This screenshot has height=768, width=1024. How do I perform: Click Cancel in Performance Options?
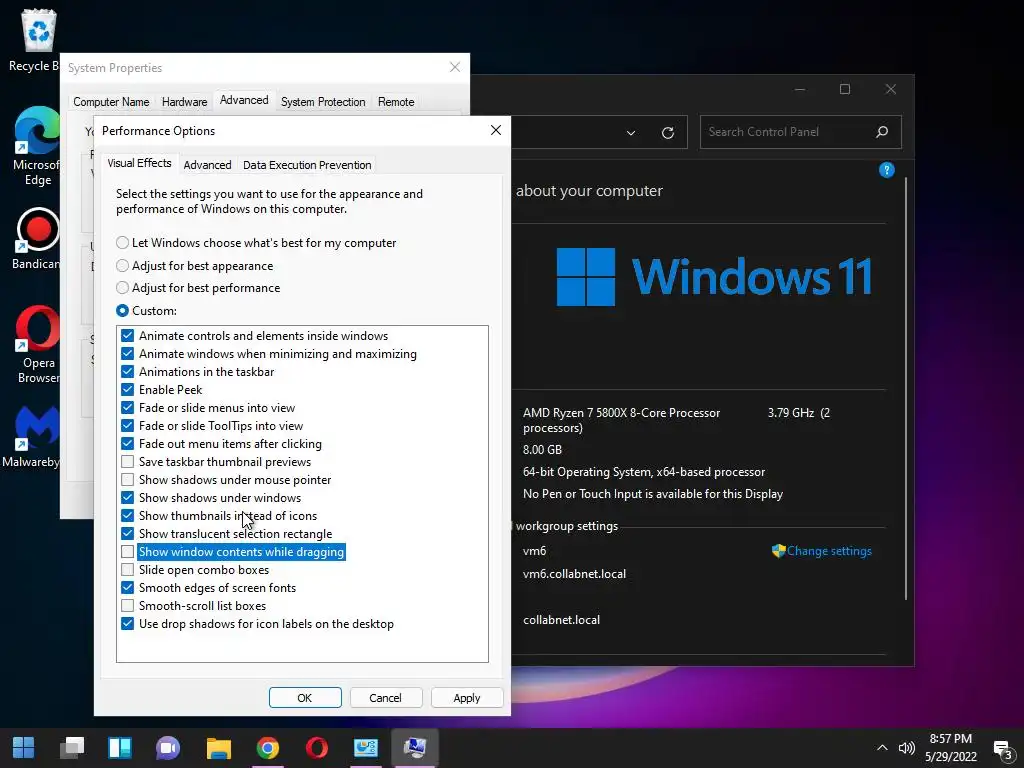pyautogui.click(x=385, y=697)
